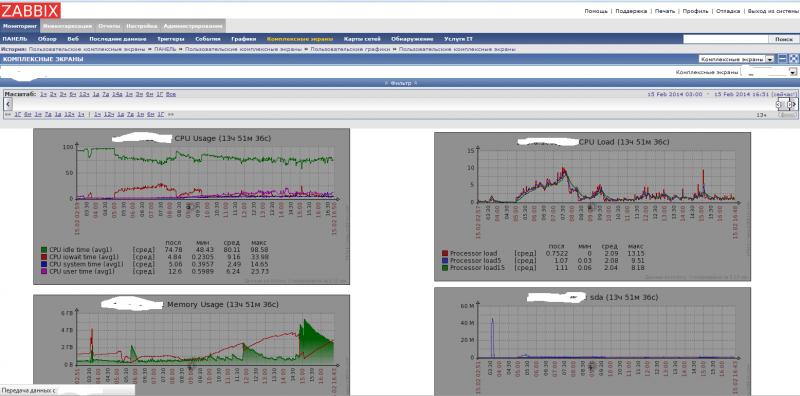The image size is (800, 396).
Task: Click the left arrow of time scrollbar
Action: click(8, 105)
